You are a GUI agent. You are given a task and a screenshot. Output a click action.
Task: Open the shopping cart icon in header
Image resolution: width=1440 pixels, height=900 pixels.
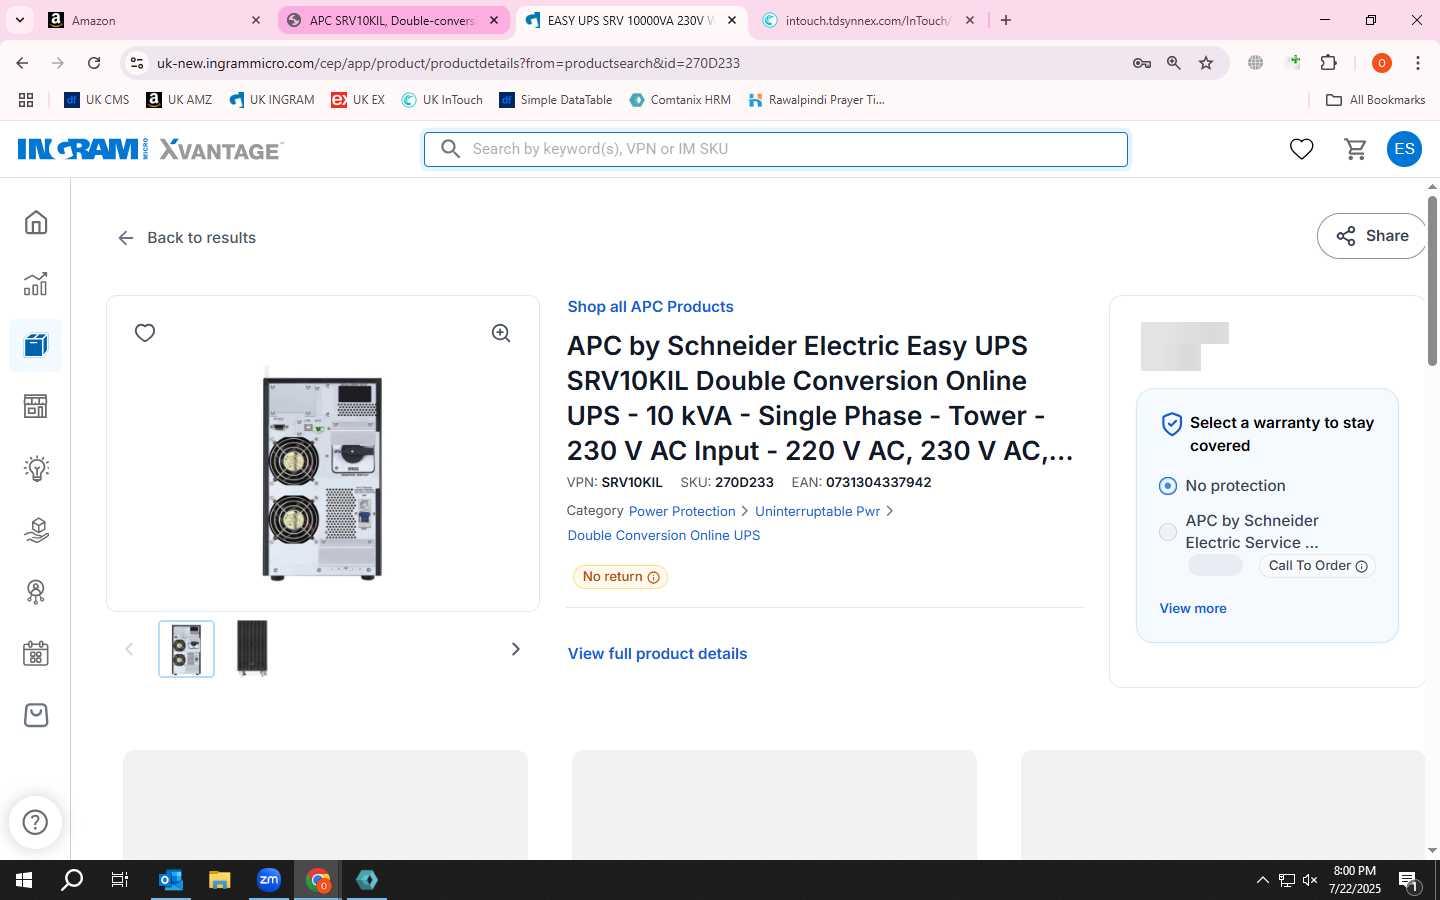coord(1356,149)
